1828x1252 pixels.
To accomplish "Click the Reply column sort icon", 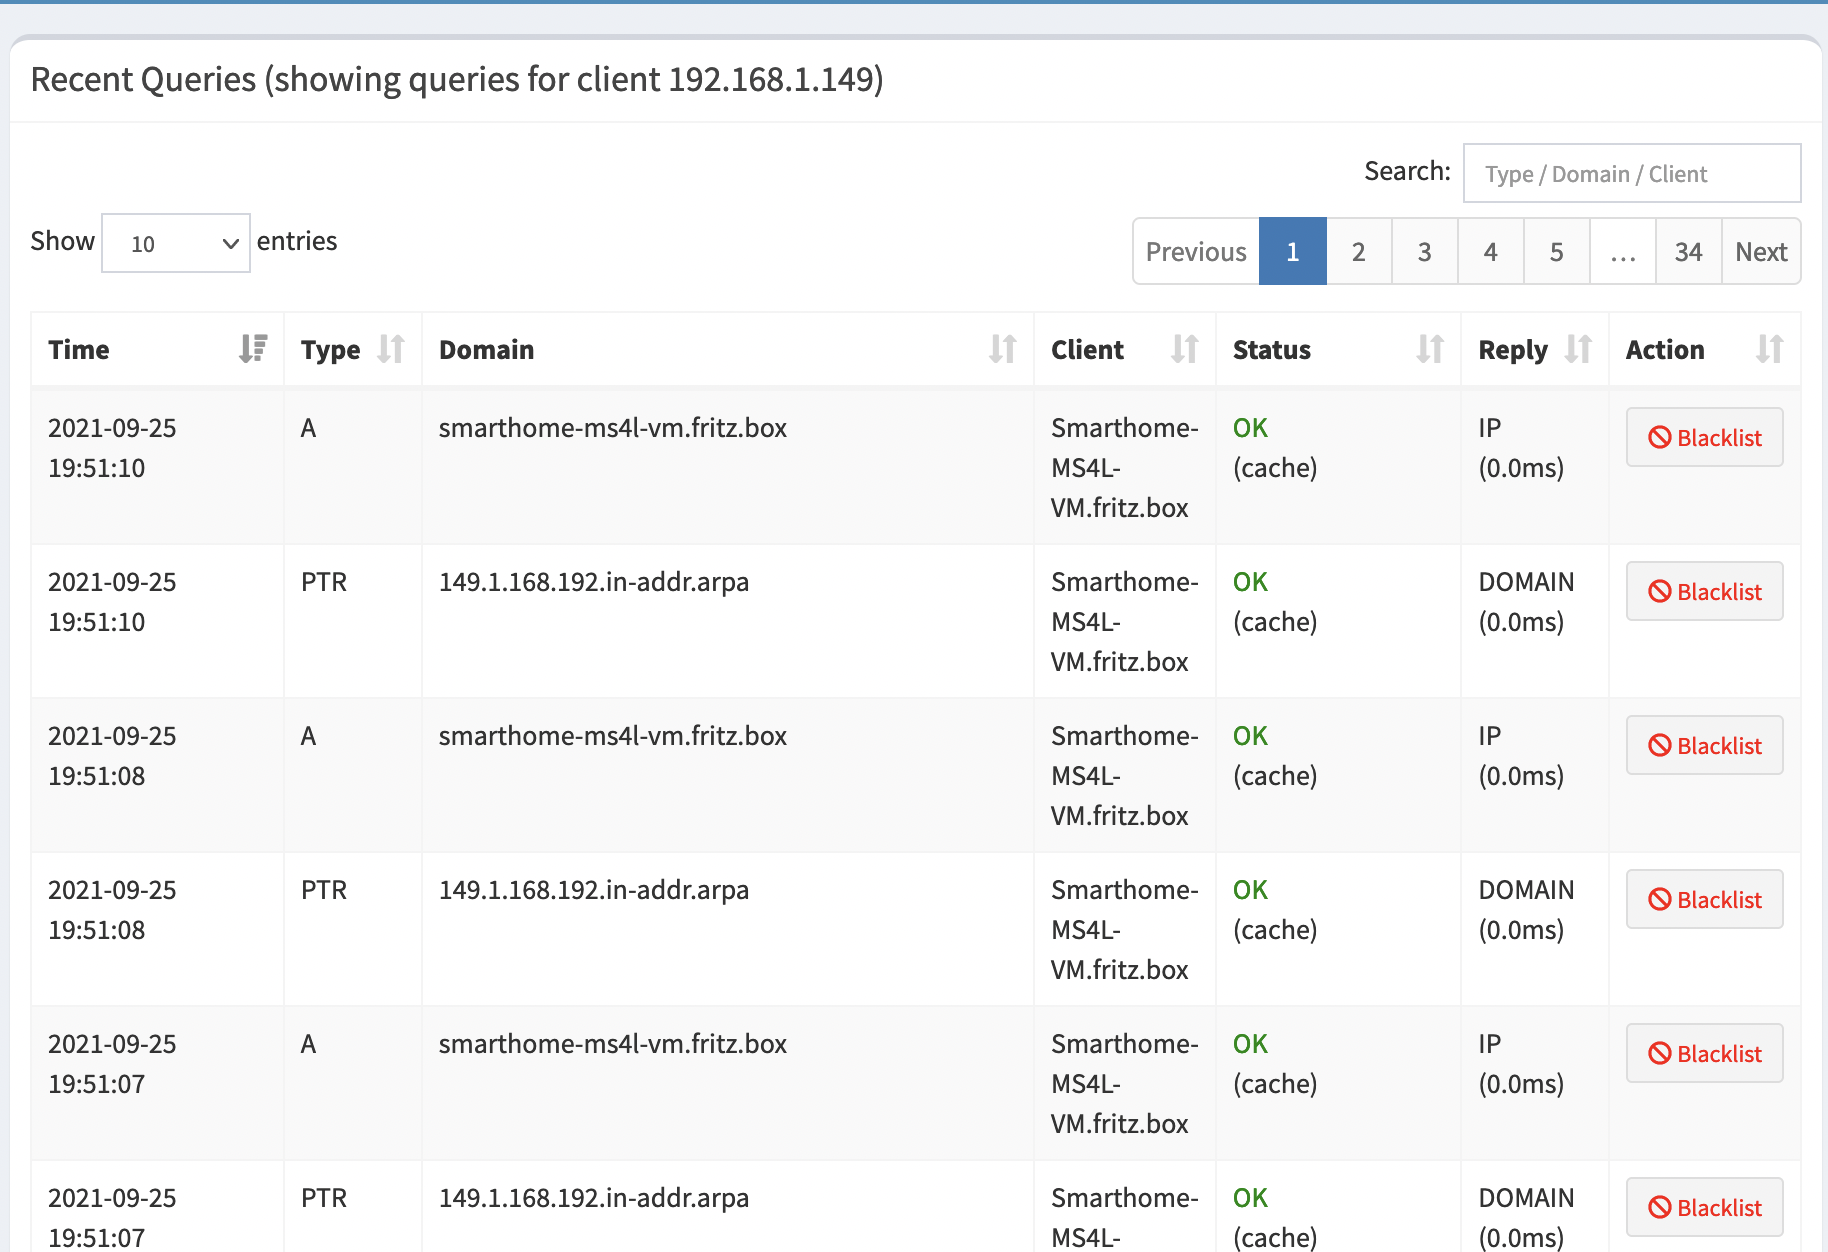I will [1577, 349].
